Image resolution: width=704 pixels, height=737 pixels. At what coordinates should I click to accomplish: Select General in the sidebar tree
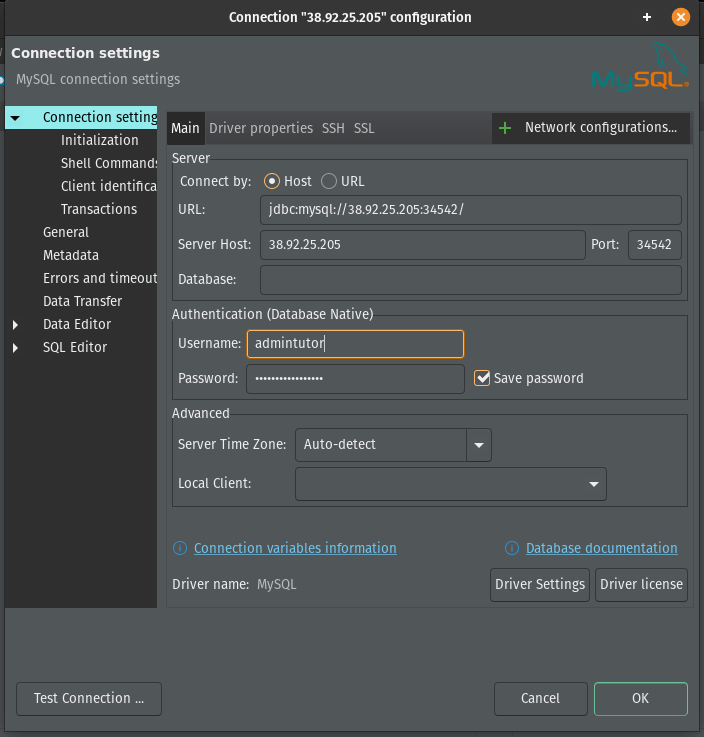(66, 232)
